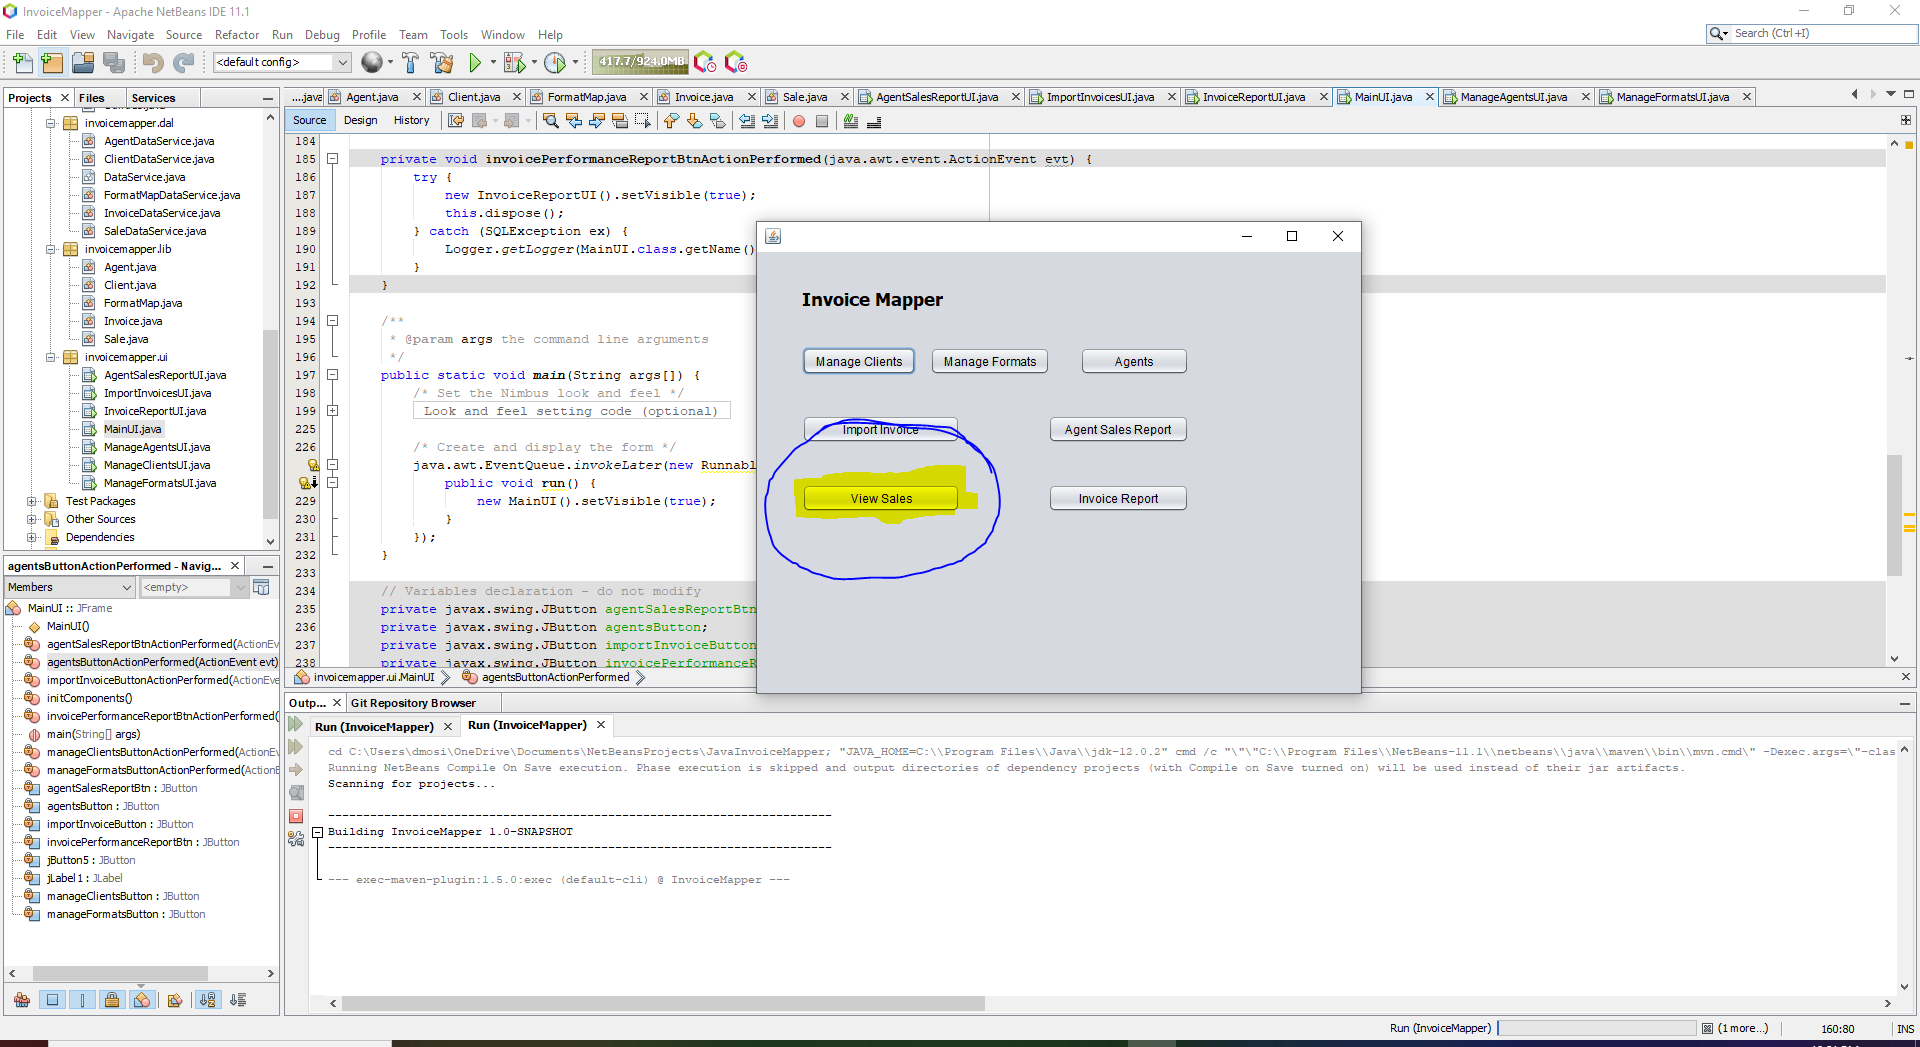
Task: Switch to the Design view tab
Action: click(x=360, y=120)
